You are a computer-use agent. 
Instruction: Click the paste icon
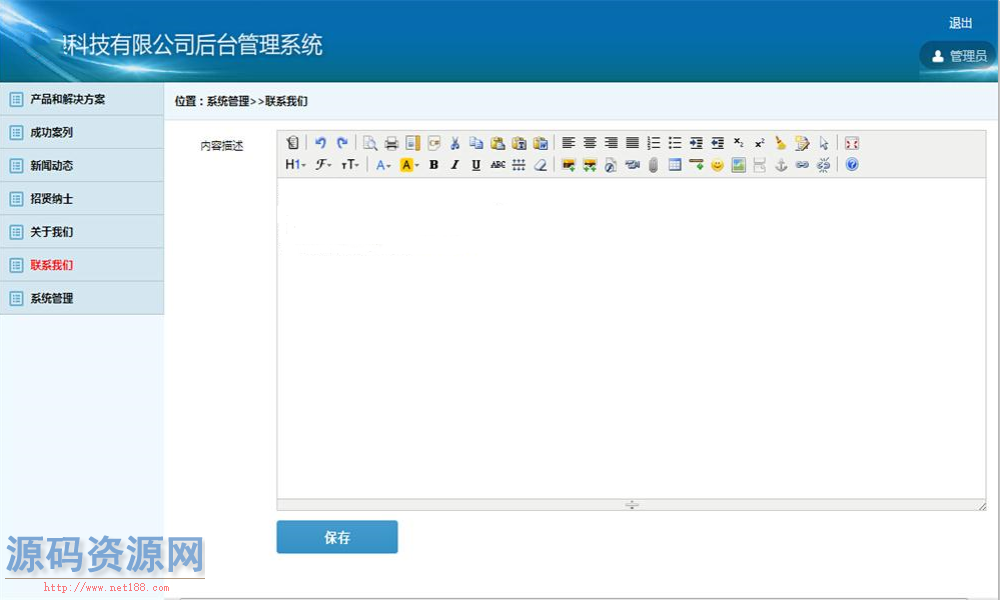(x=497, y=143)
